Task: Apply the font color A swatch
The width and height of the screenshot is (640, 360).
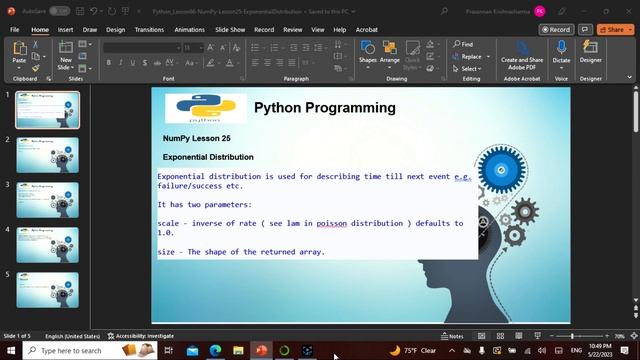Action: click(x=229, y=63)
